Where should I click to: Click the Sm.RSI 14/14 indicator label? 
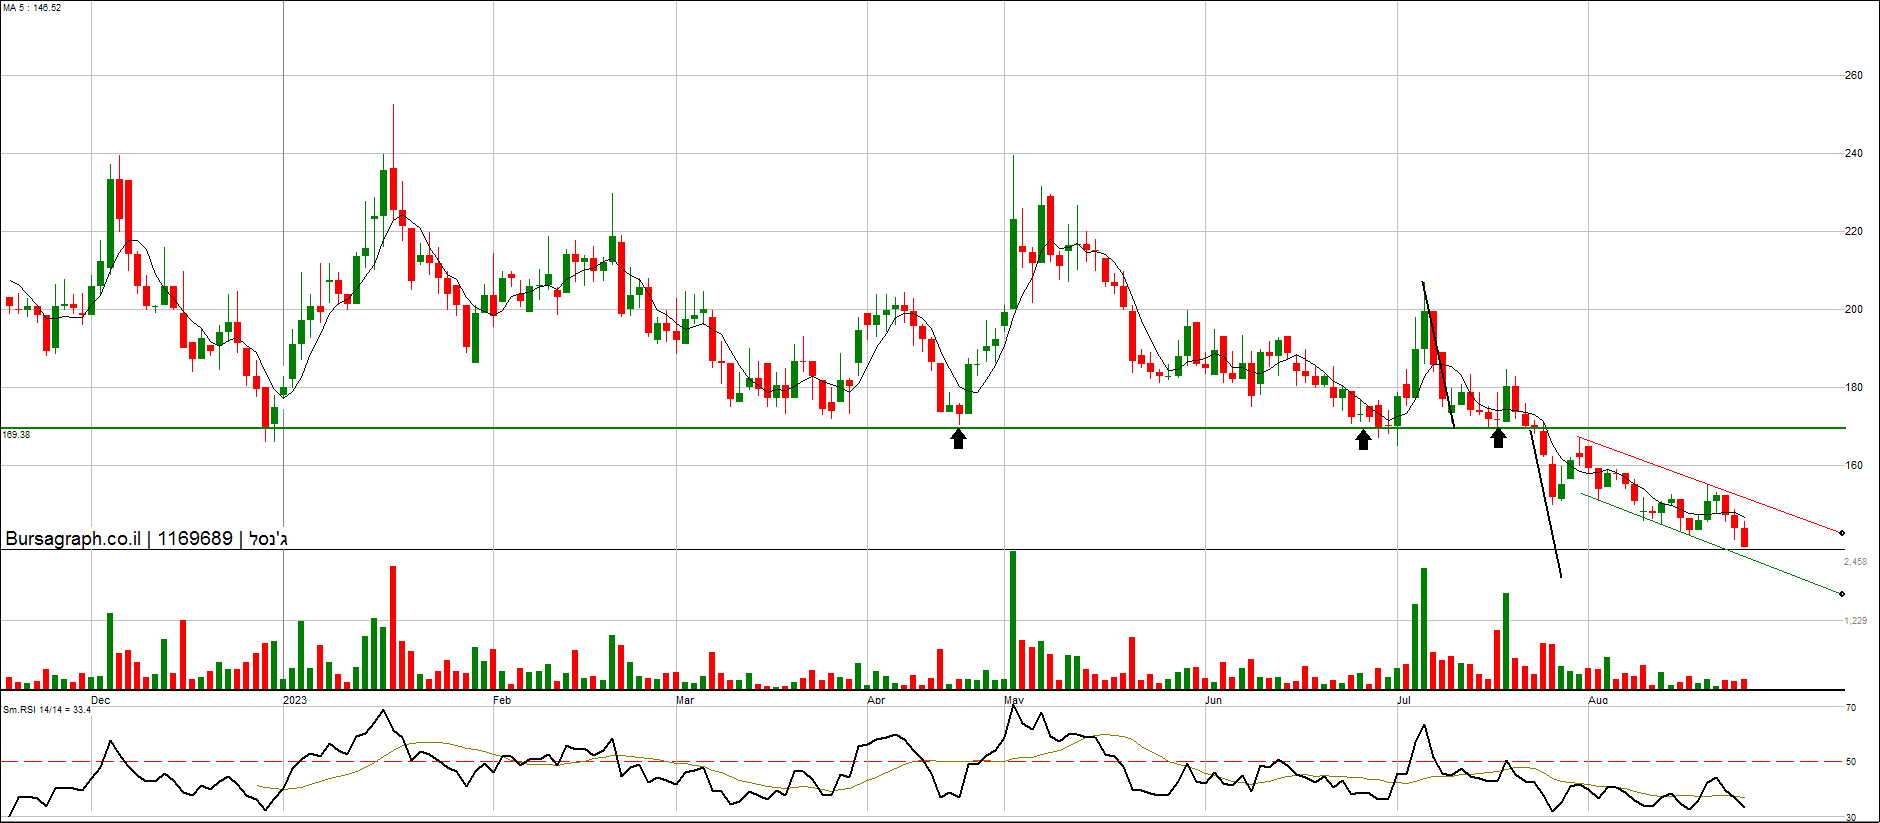point(46,709)
